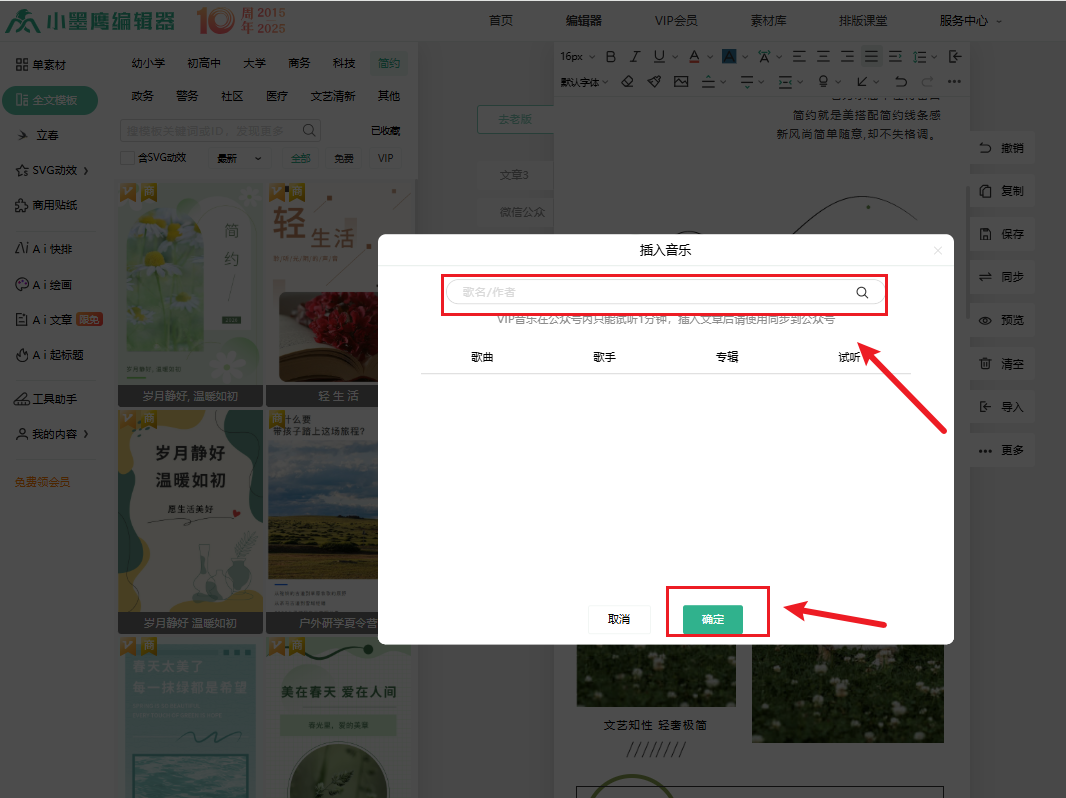Click the 歌名/作者 search input field
The height and width of the screenshot is (798, 1066).
click(x=650, y=293)
